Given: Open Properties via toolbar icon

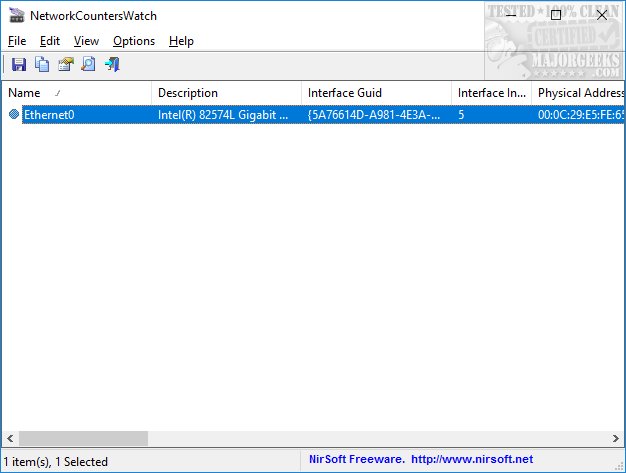Looking at the screenshot, I should coord(66,64).
